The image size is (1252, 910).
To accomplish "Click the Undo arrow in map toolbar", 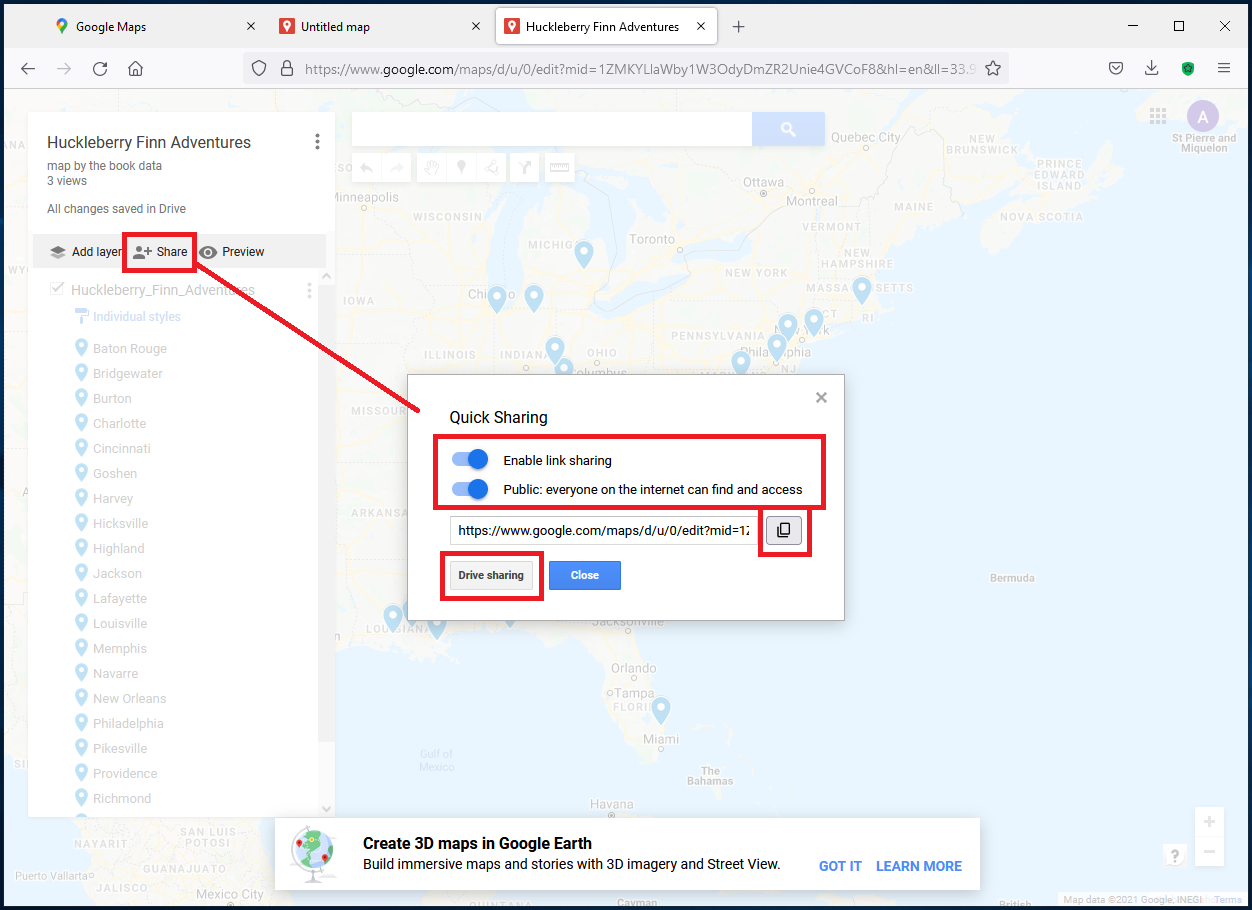I will pos(367,168).
